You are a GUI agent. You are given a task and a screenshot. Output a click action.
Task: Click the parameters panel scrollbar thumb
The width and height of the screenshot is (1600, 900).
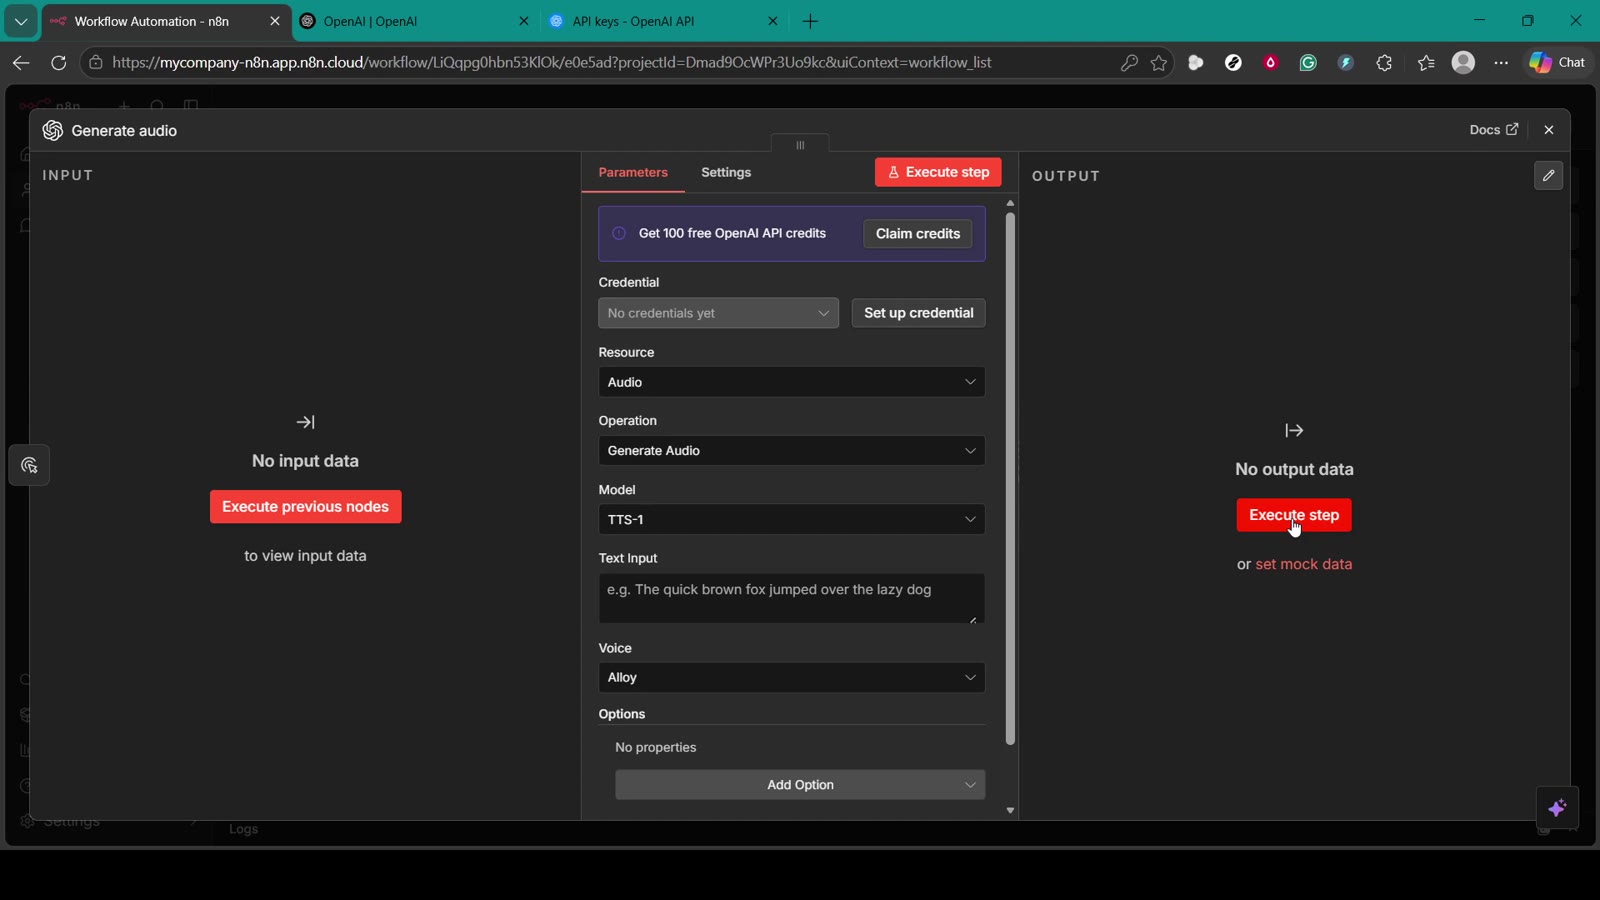1010,478
